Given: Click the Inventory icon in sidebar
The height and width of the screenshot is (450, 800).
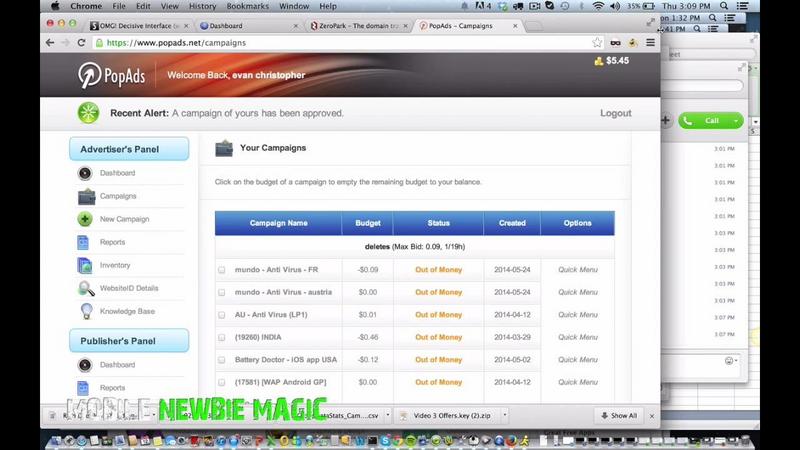Looking at the screenshot, I should [84, 265].
